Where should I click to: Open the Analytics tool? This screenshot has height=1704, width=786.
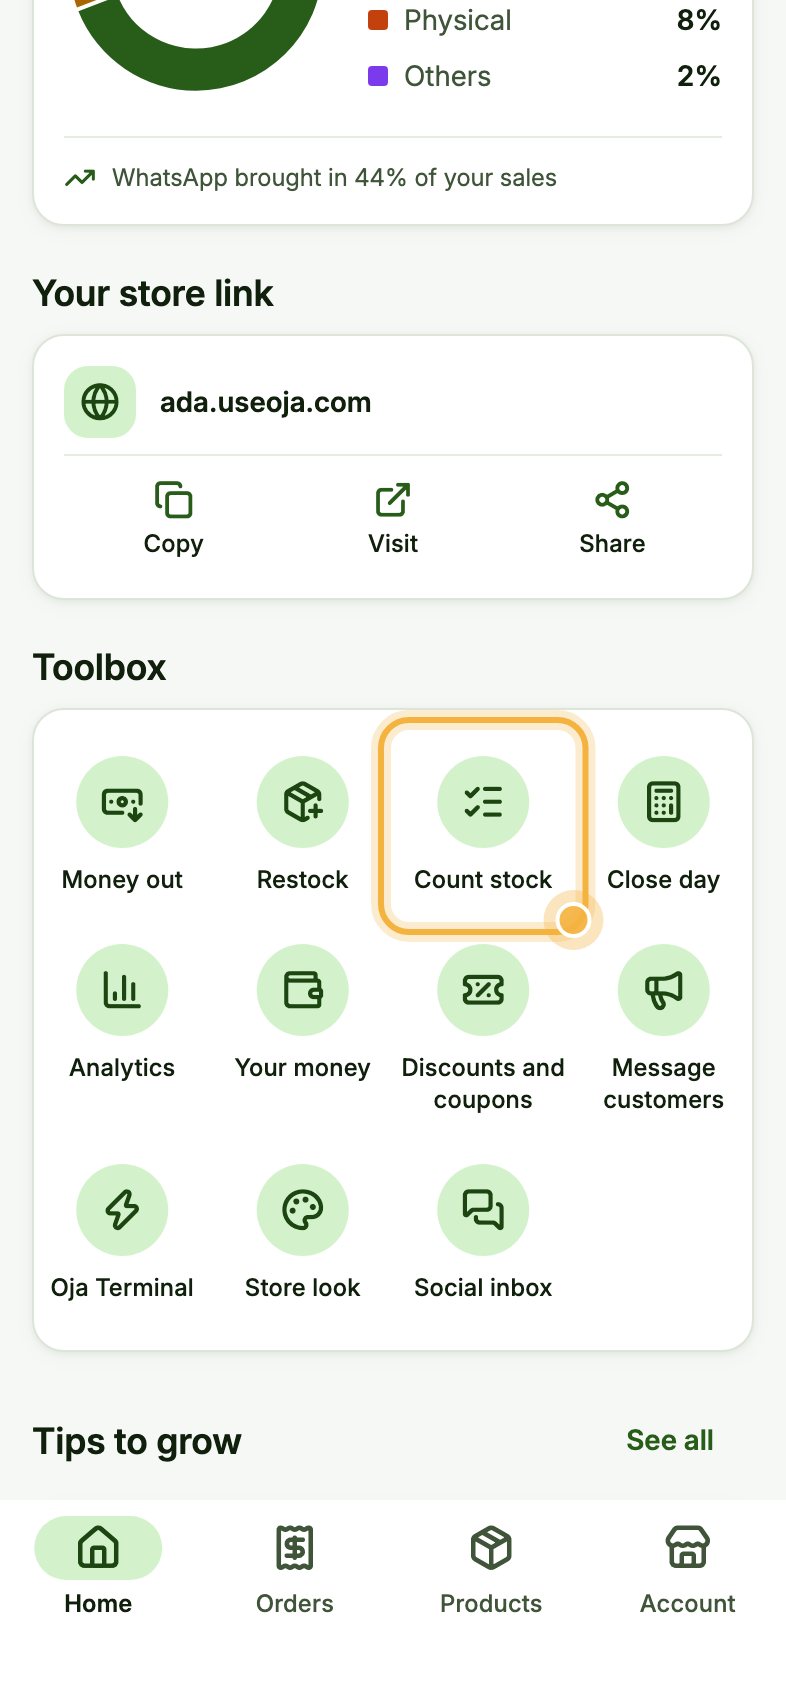point(122,1012)
